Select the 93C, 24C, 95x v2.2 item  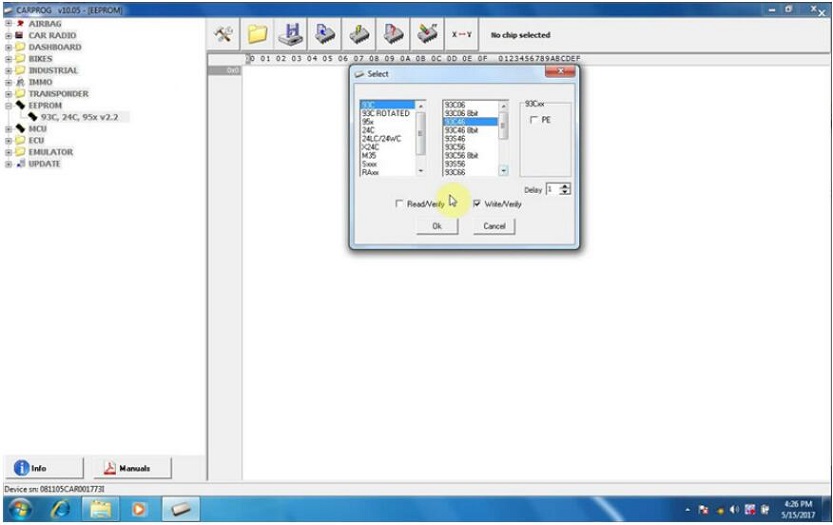coord(79,117)
